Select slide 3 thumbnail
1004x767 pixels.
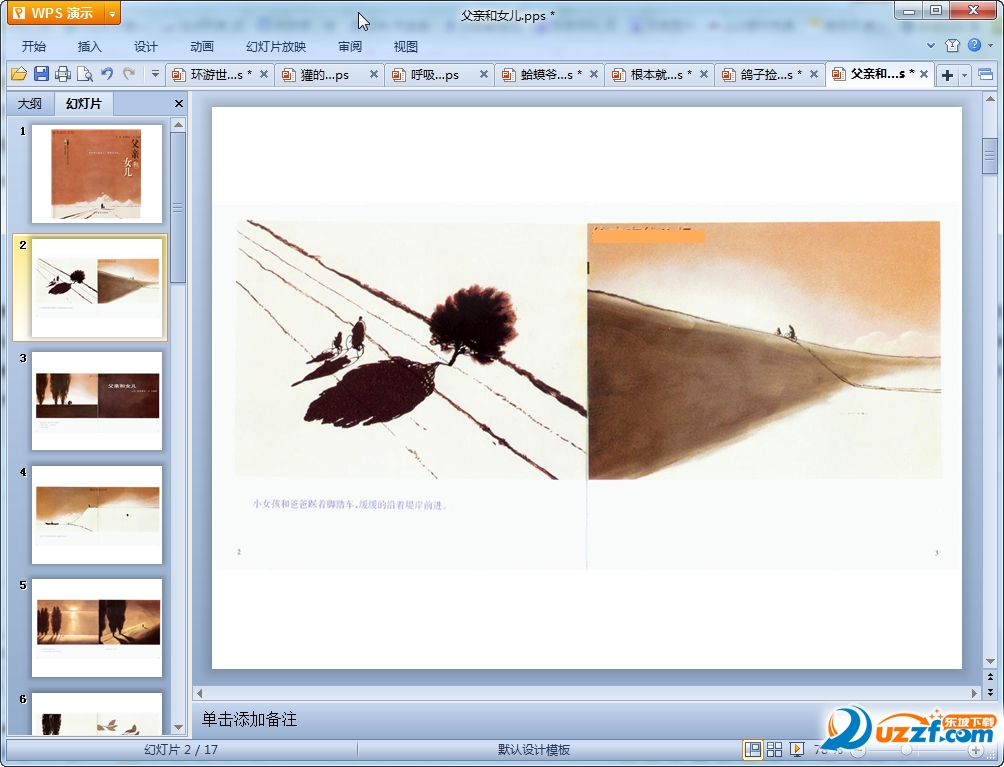click(97, 401)
